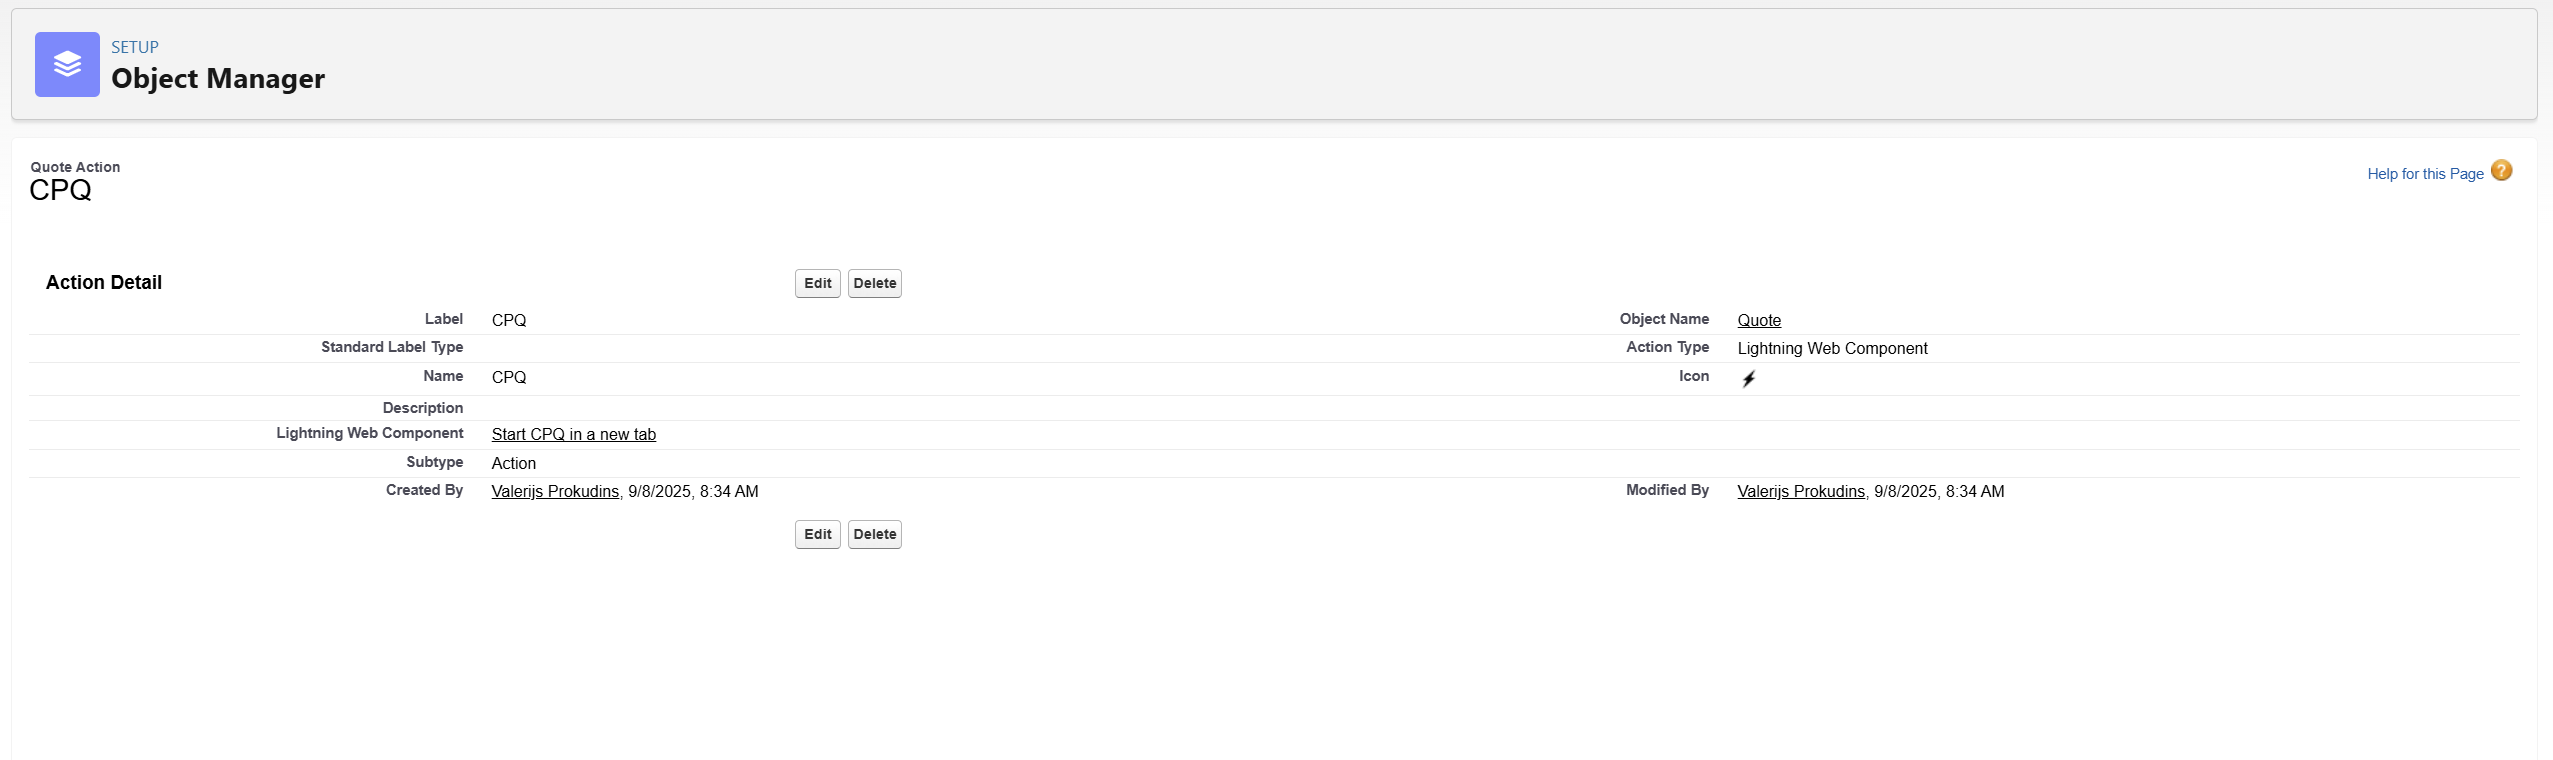Screen dimensions: 2553x760
Task: Open Start CPQ in a new tab link
Action: tap(574, 434)
